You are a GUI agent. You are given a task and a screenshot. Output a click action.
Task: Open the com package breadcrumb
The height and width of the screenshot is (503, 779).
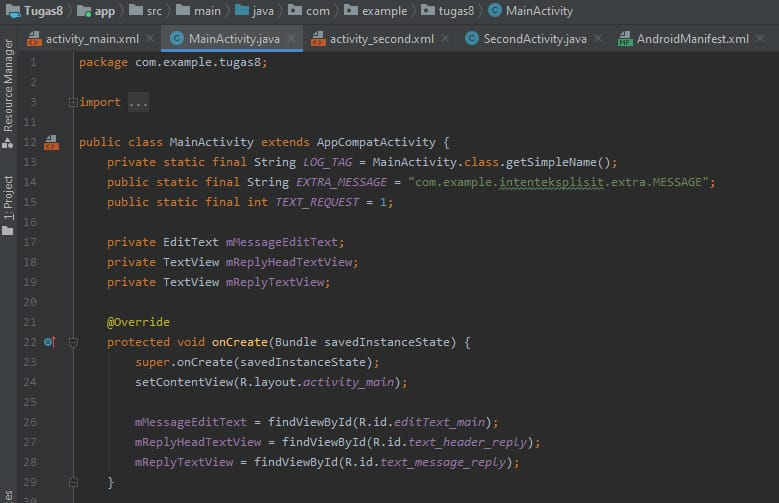[309, 11]
